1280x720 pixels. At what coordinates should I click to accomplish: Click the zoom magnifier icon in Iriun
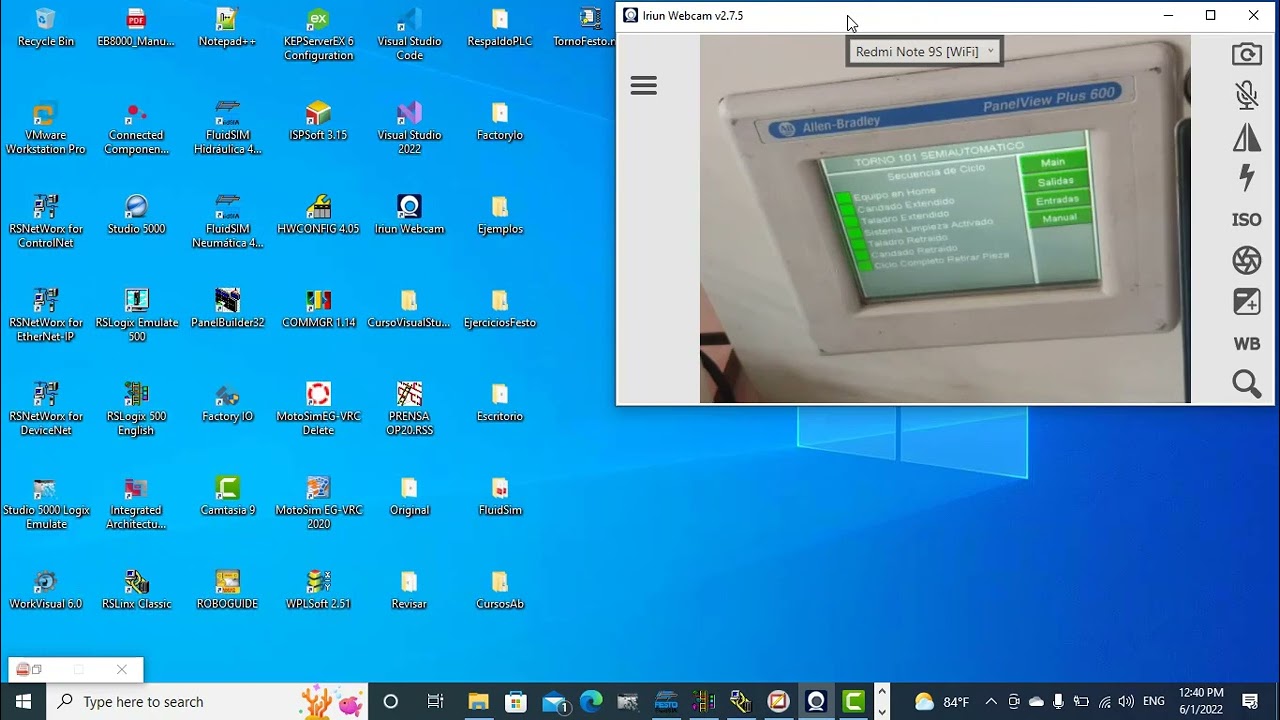tap(1246, 384)
